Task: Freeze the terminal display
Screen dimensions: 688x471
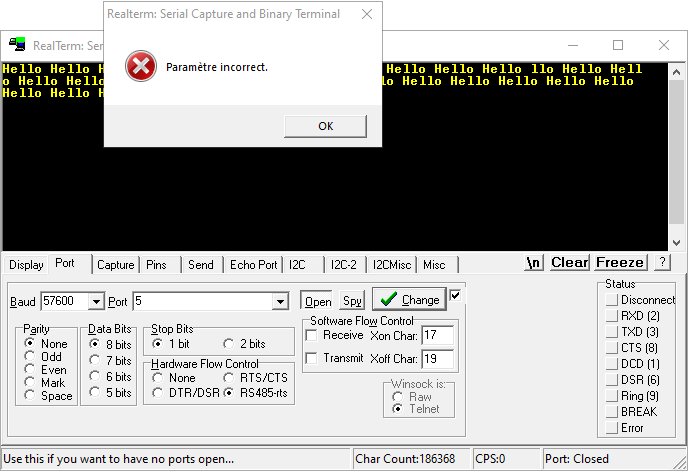Action: pyautogui.click(x=620, y=262)
